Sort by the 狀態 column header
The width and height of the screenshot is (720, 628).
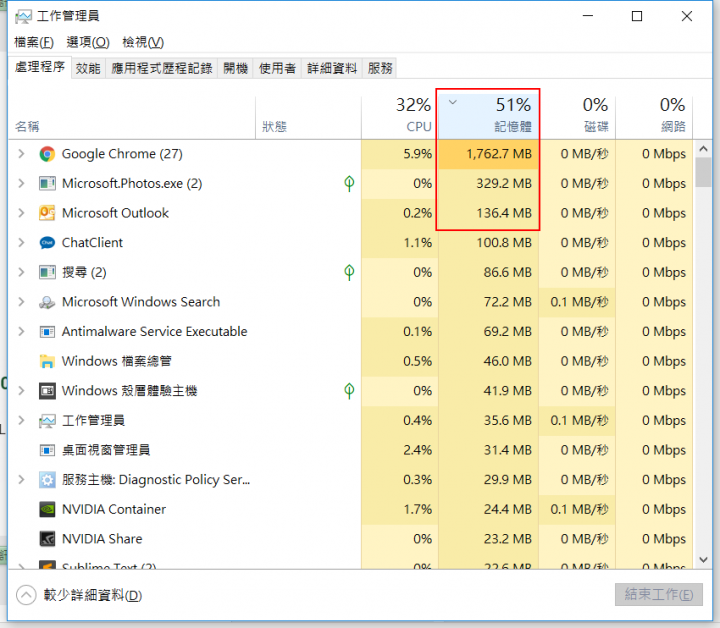click(x=309, y=117)
